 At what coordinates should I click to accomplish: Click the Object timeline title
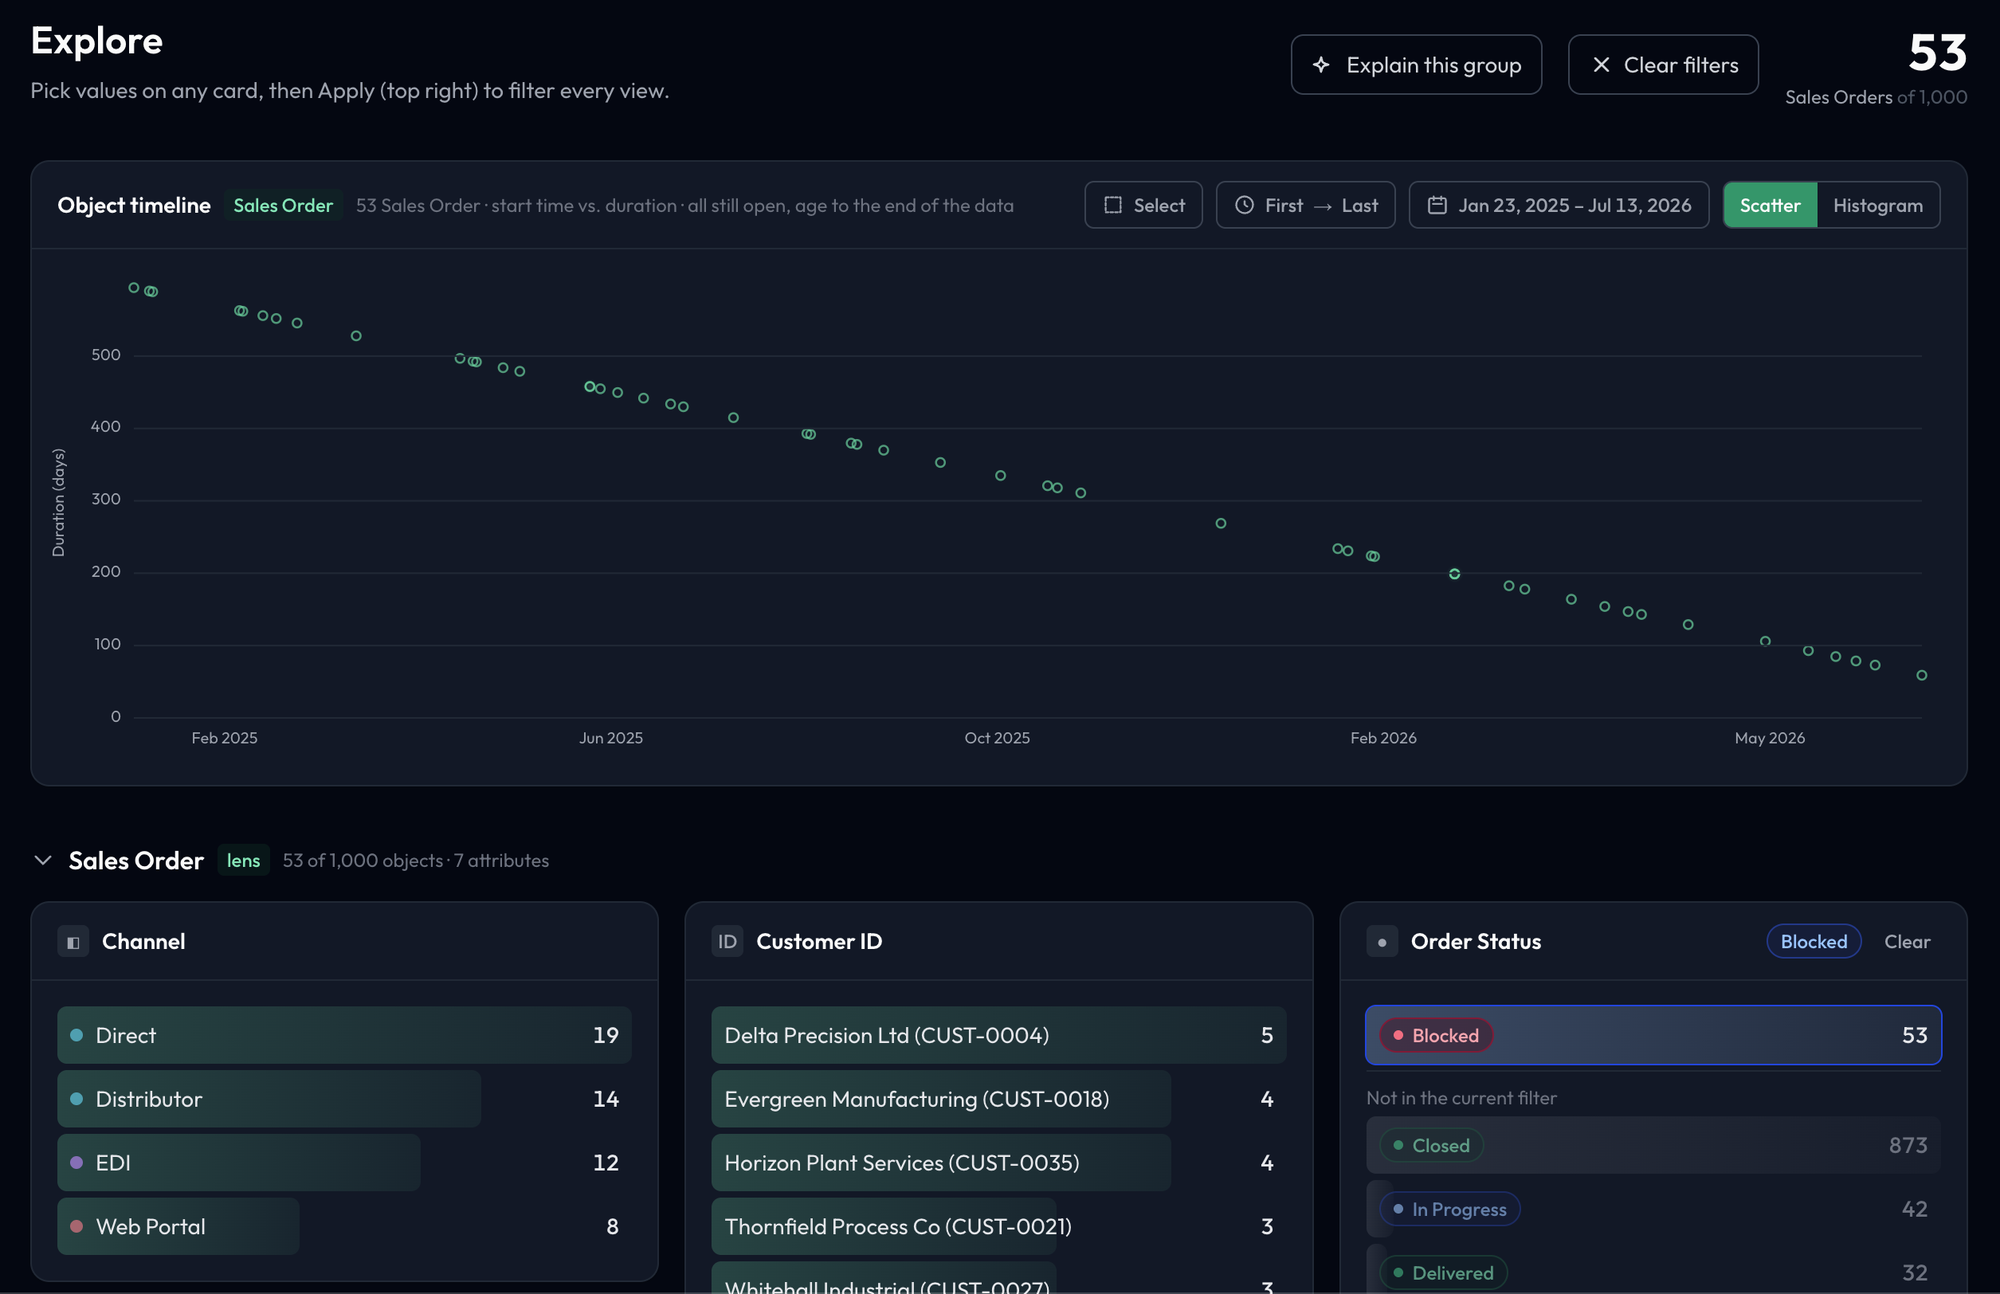[134, 205]
